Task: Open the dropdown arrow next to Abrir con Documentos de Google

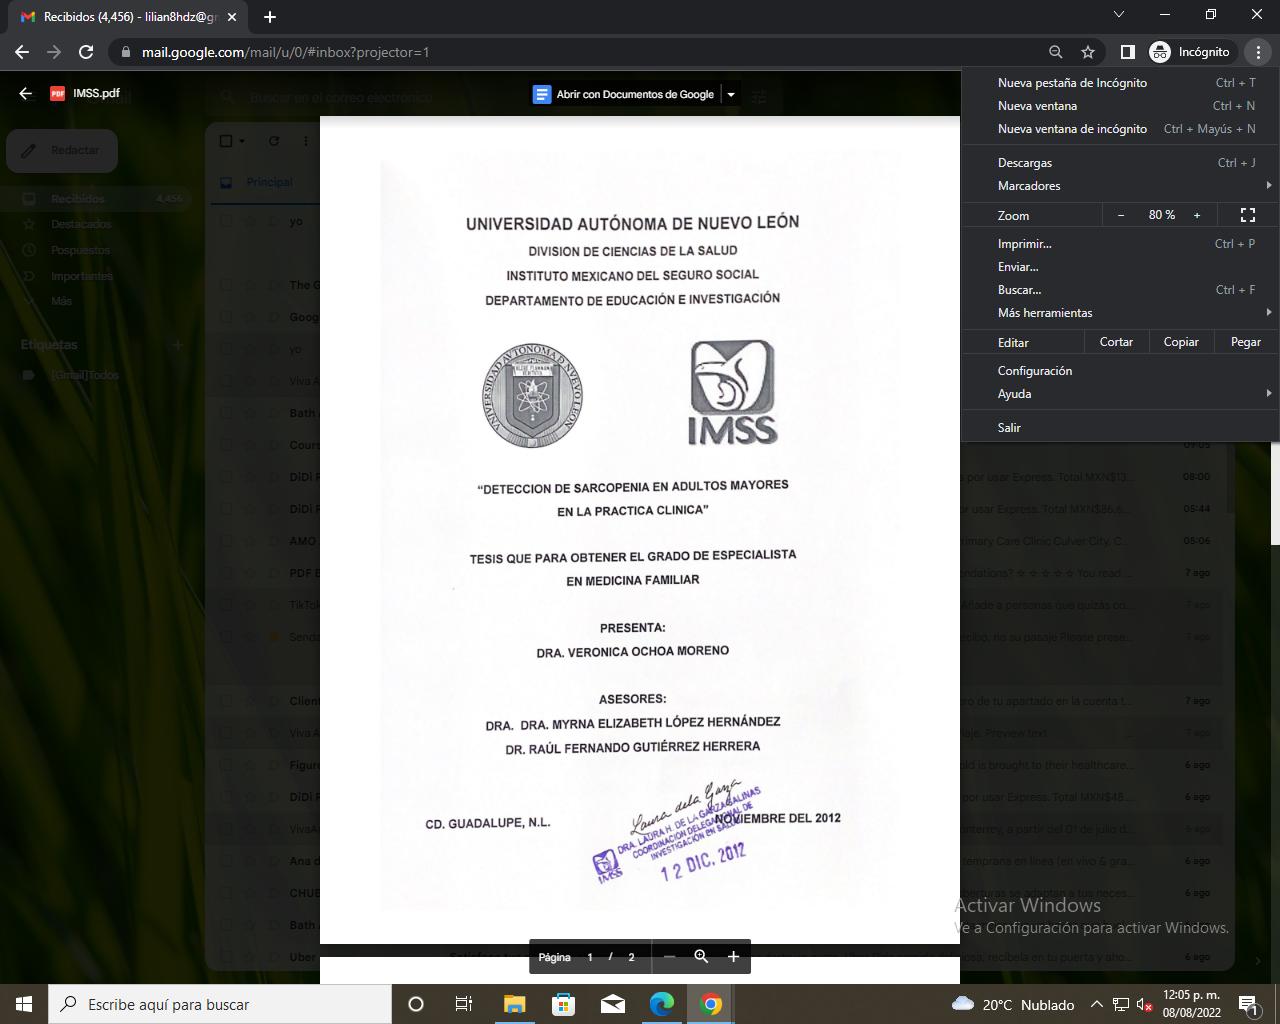Action: point(731,95)
